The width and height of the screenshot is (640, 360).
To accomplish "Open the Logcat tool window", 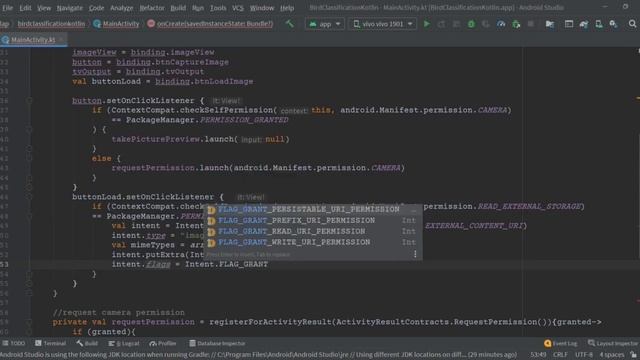I will click(124, 343).
